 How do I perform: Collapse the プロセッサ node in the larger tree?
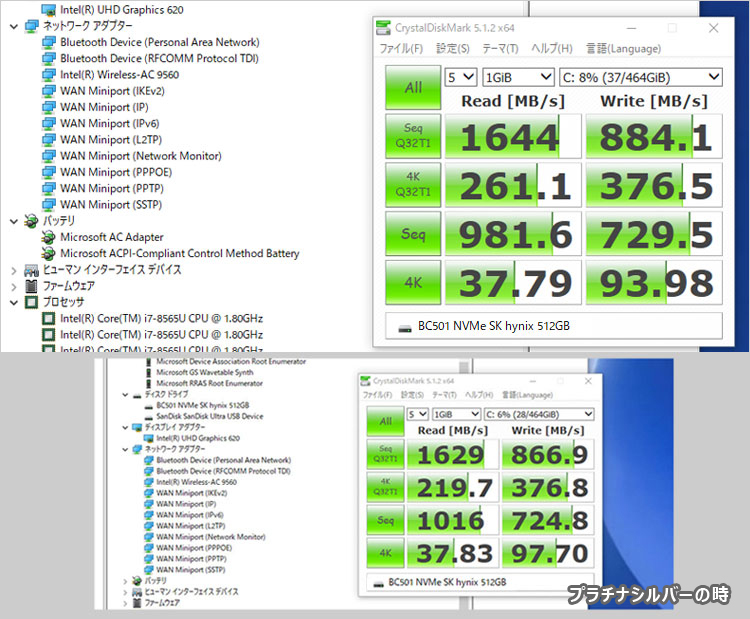click(x=14, y=303)
